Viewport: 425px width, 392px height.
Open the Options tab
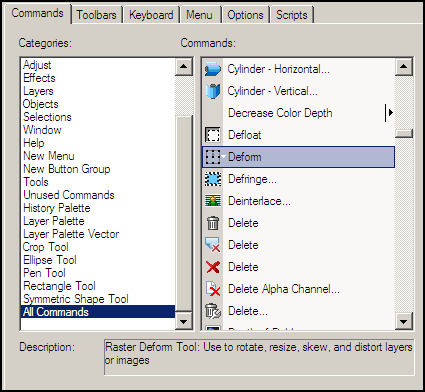coord(245,15)
